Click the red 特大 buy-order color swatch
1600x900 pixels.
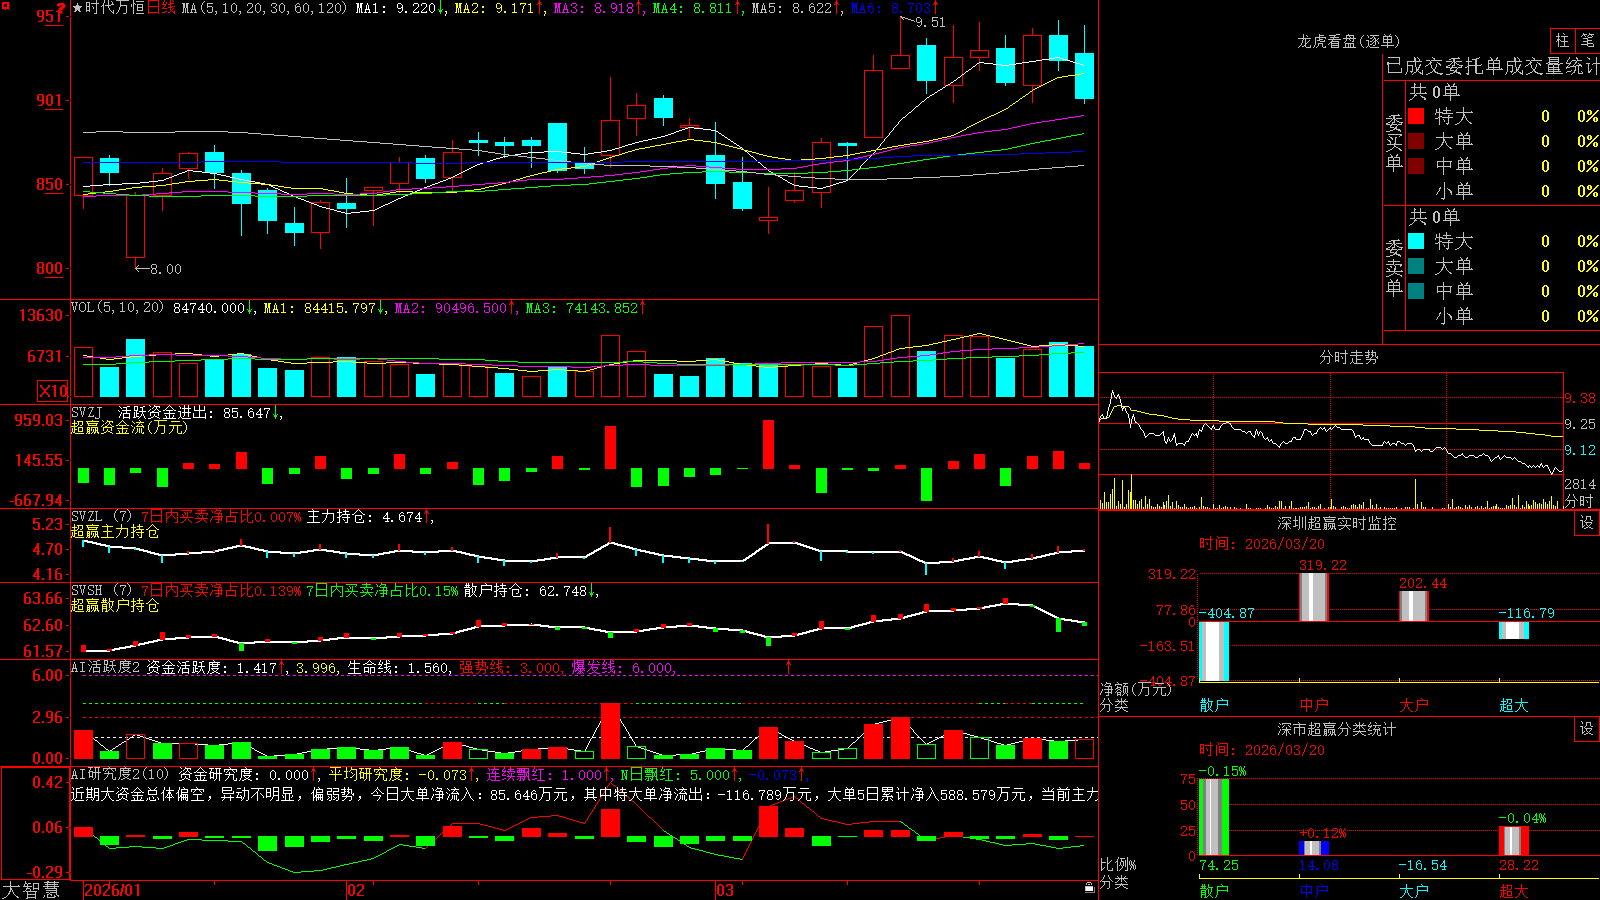click(1416, 116)
